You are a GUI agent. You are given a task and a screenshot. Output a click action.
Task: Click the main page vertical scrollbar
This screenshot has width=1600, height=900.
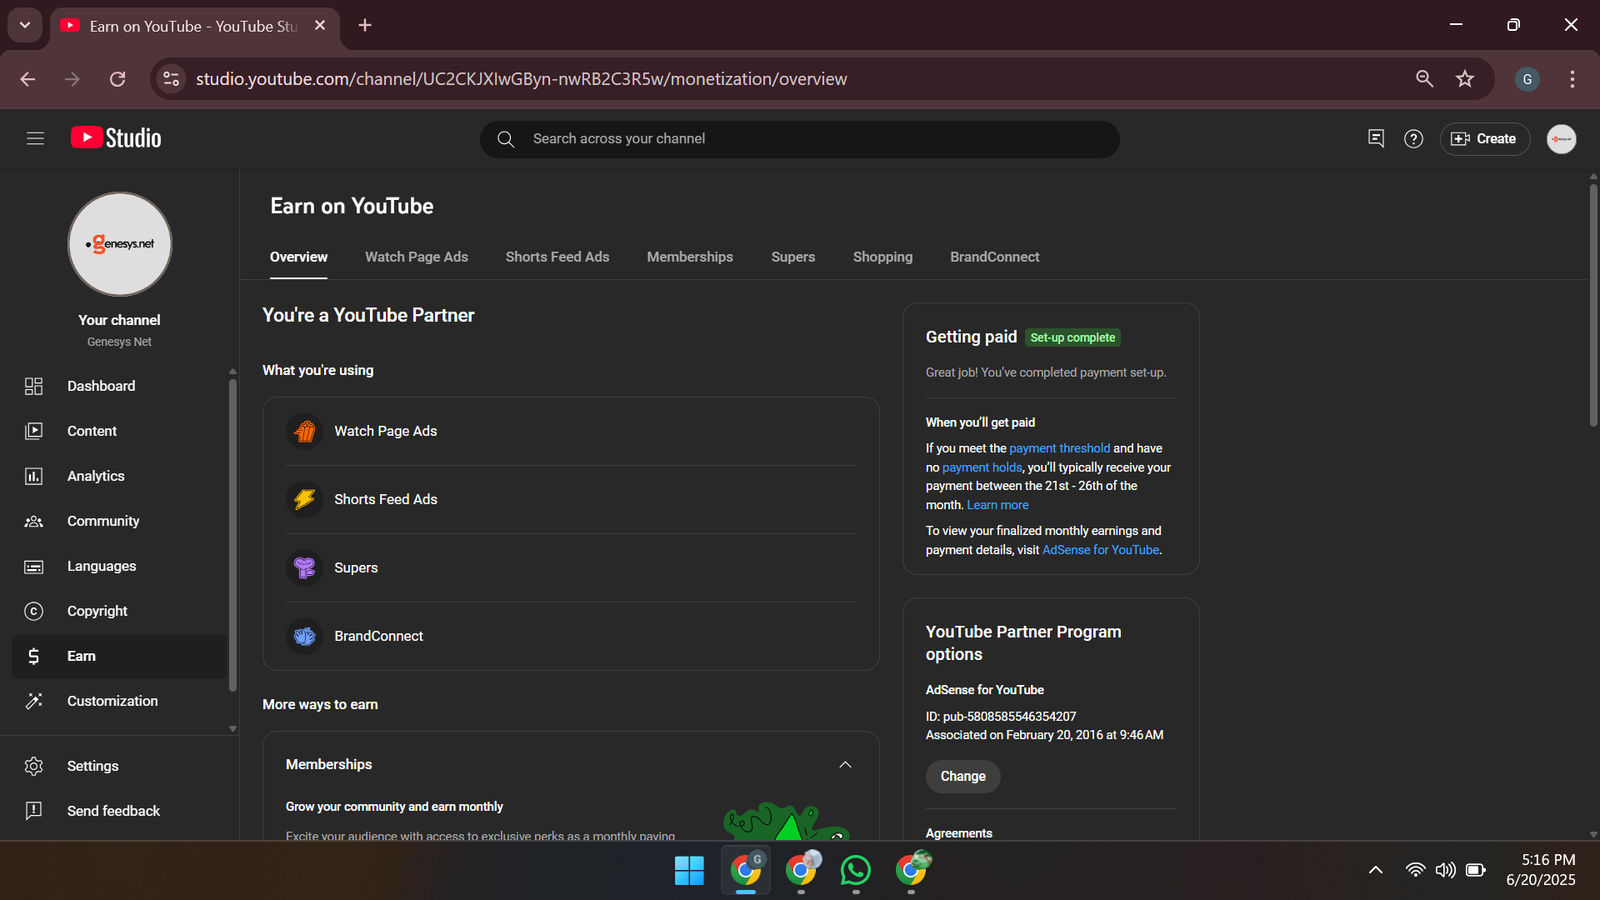(1593, 305)
